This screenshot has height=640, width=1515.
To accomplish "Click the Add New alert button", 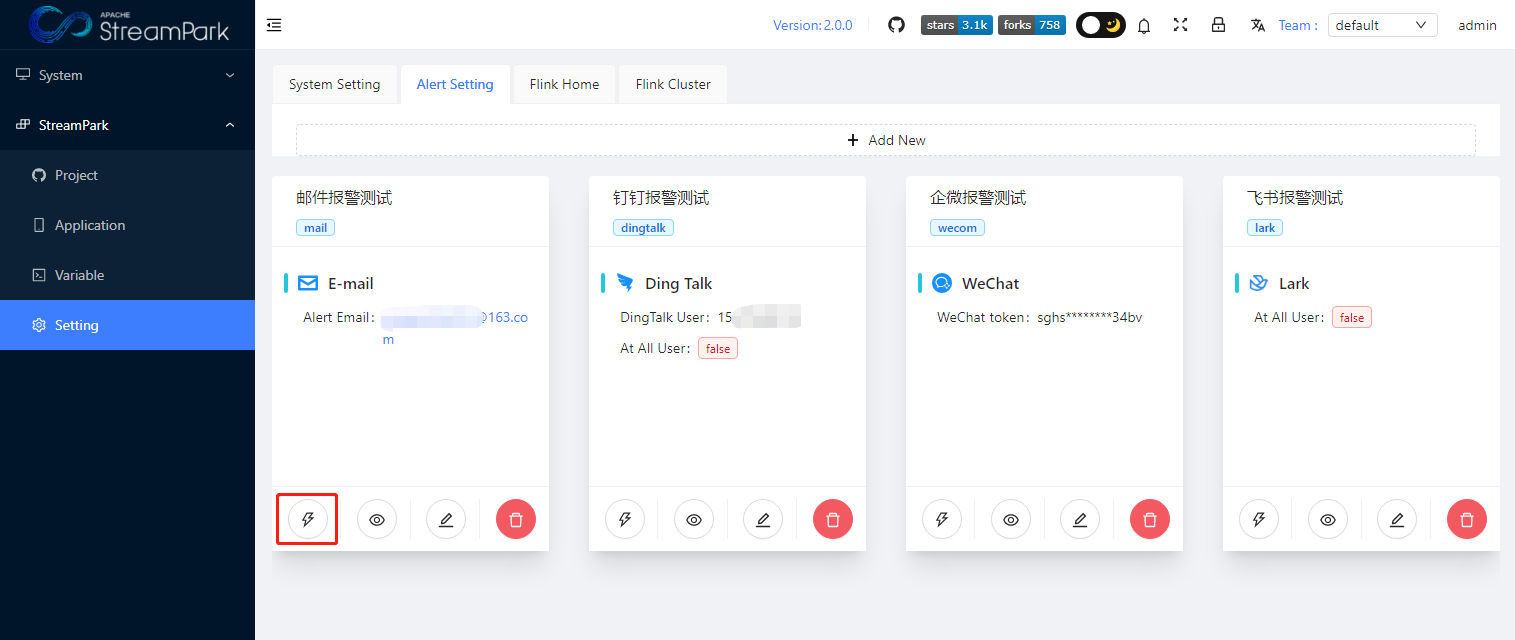I will click(885, 140).
